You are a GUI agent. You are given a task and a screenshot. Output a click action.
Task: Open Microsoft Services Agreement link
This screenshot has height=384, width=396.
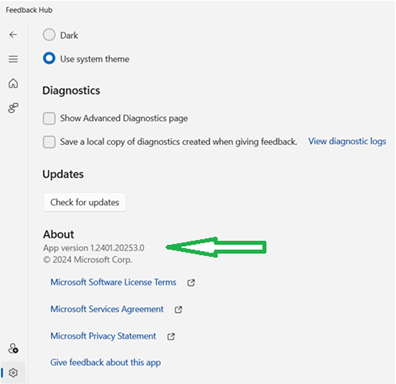pyautogui.click(x=107, y=309)
